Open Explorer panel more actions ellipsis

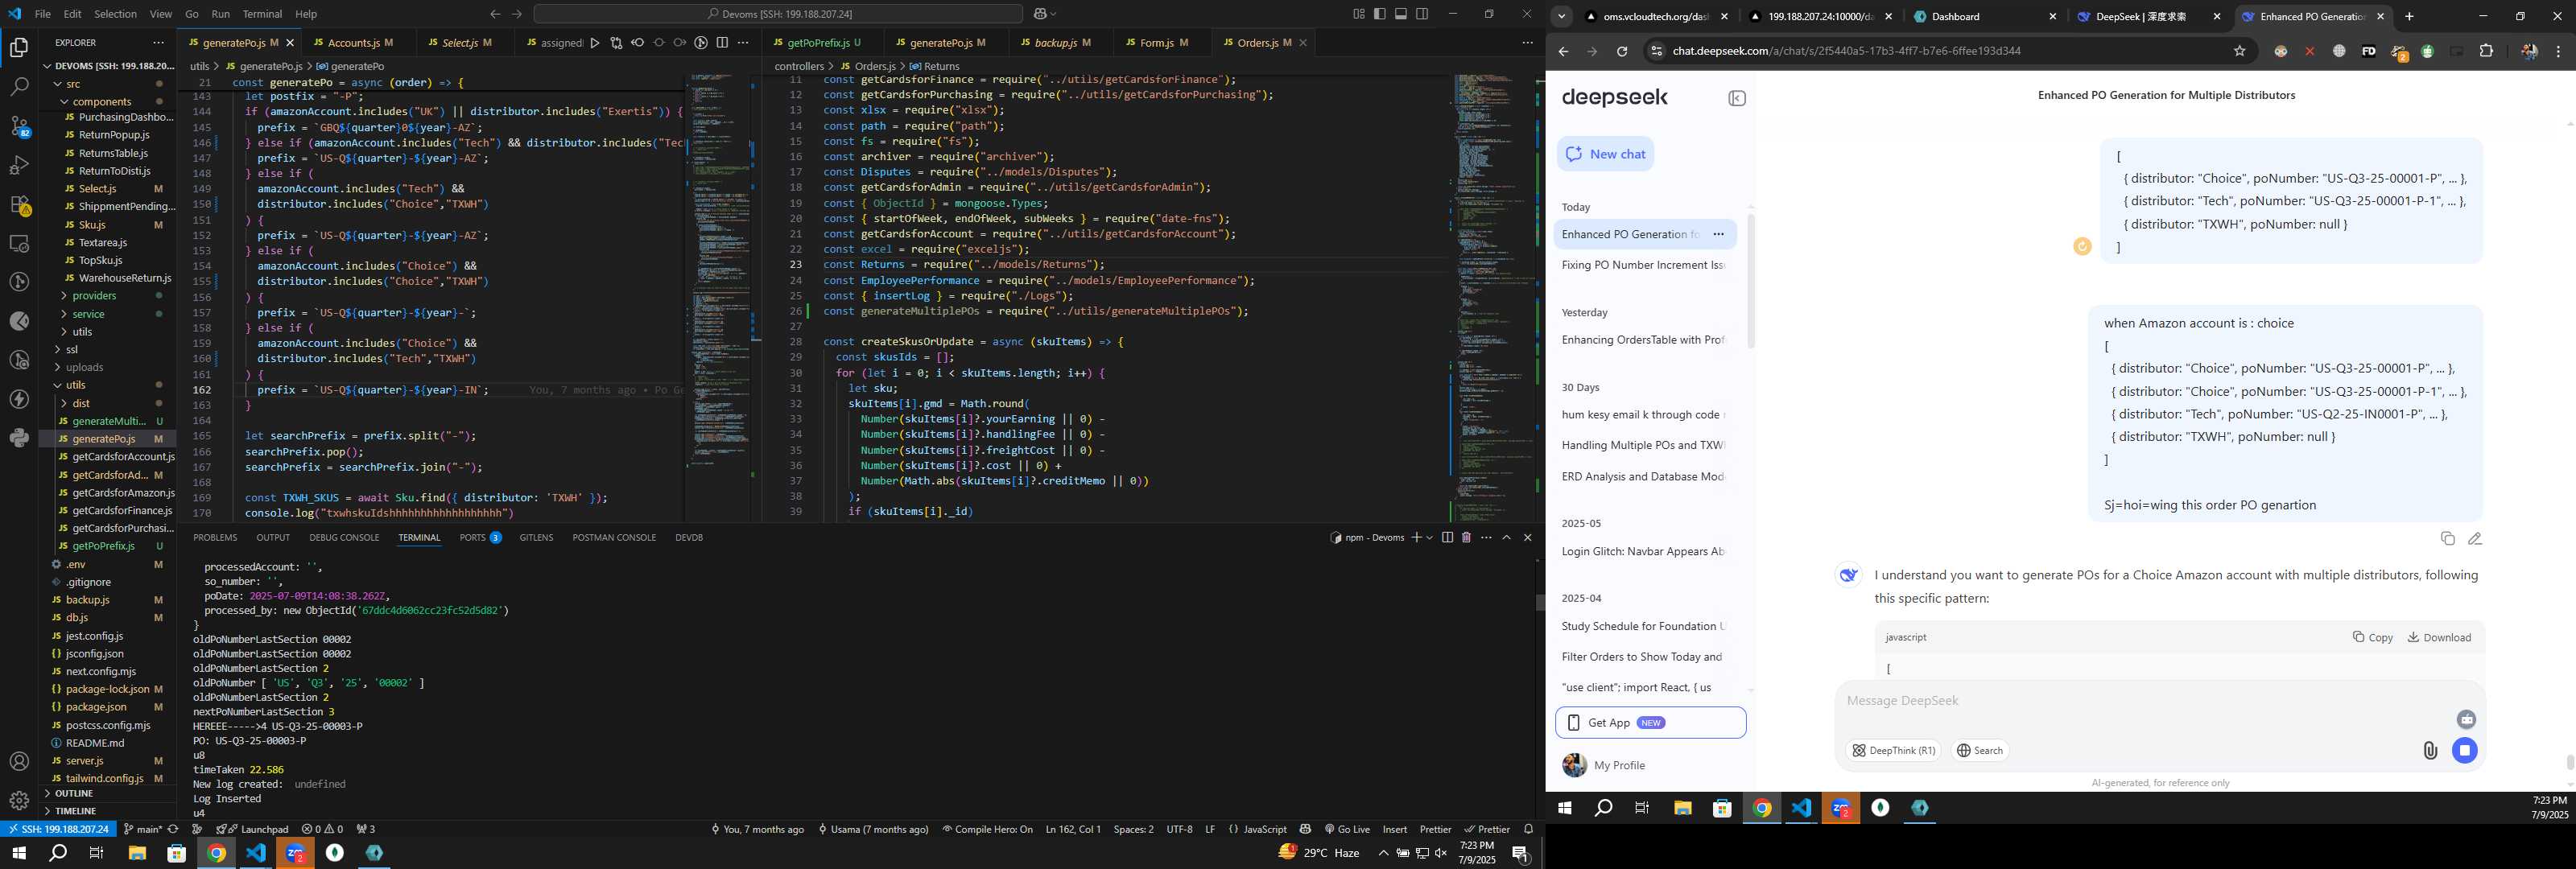click(x=158, y=43)
